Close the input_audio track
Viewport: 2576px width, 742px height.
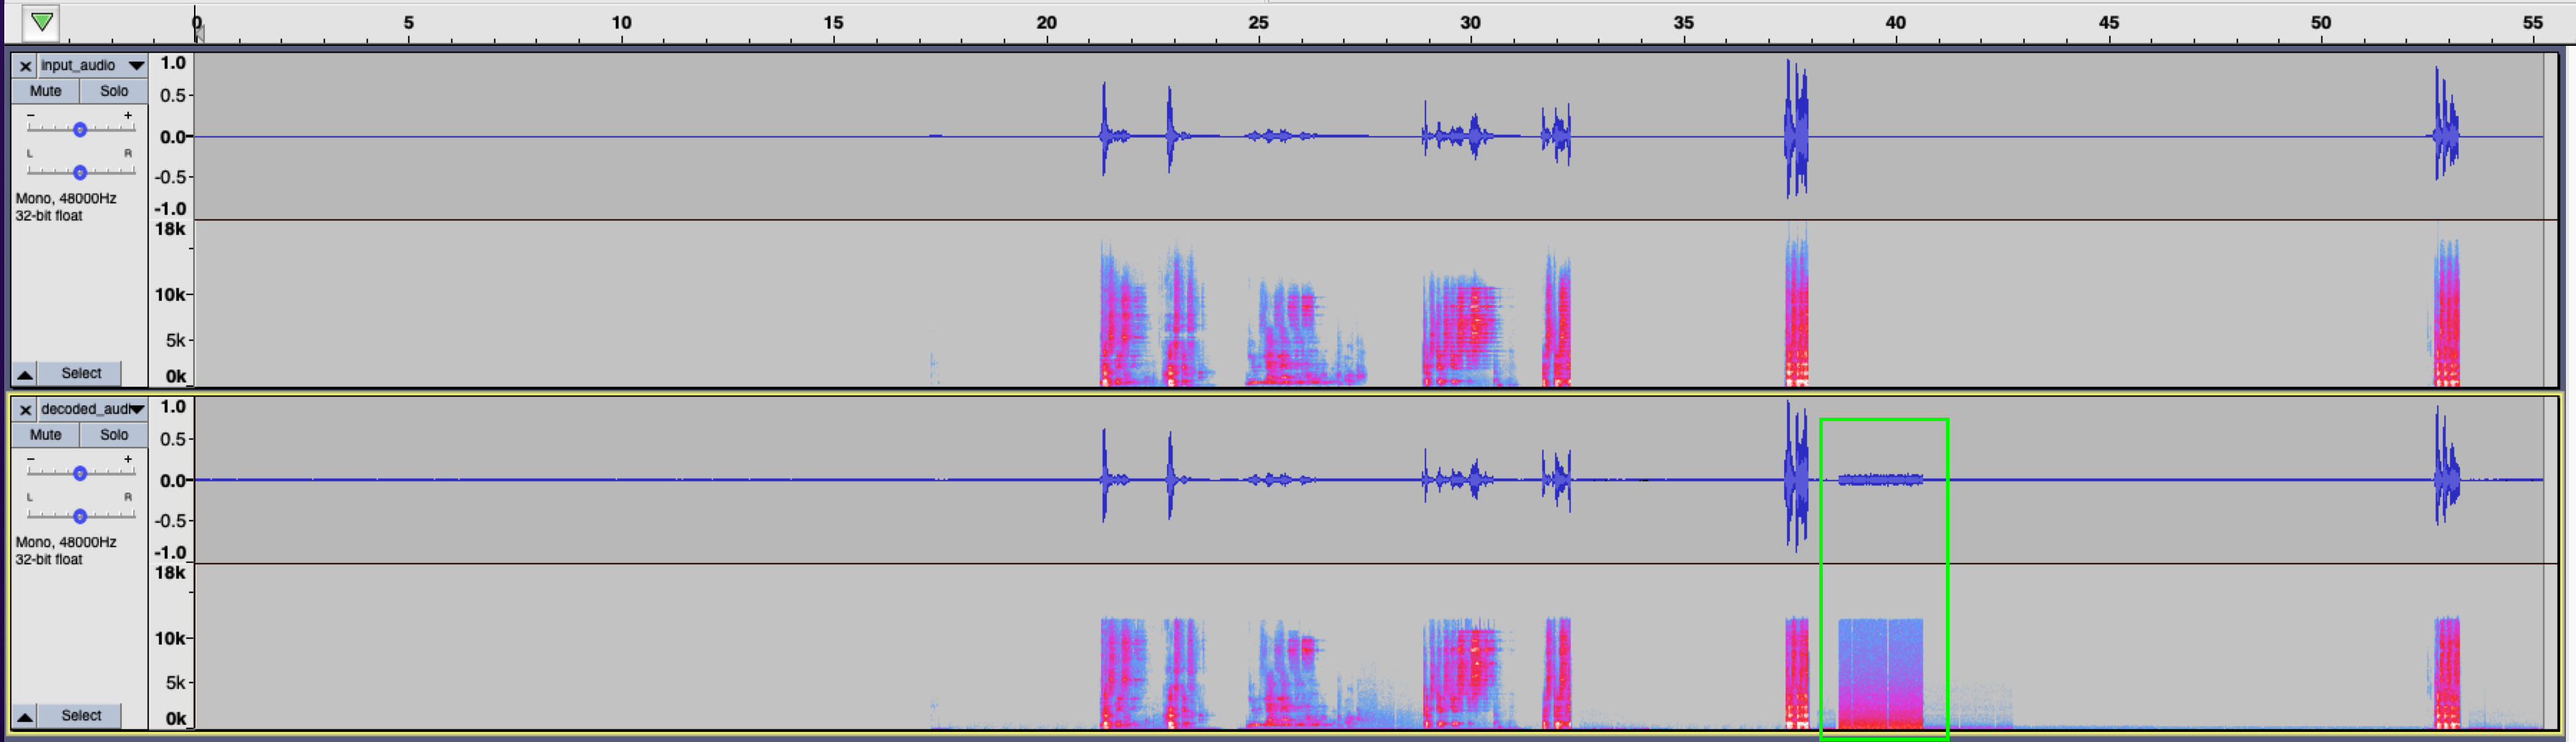tap(24, 66)
